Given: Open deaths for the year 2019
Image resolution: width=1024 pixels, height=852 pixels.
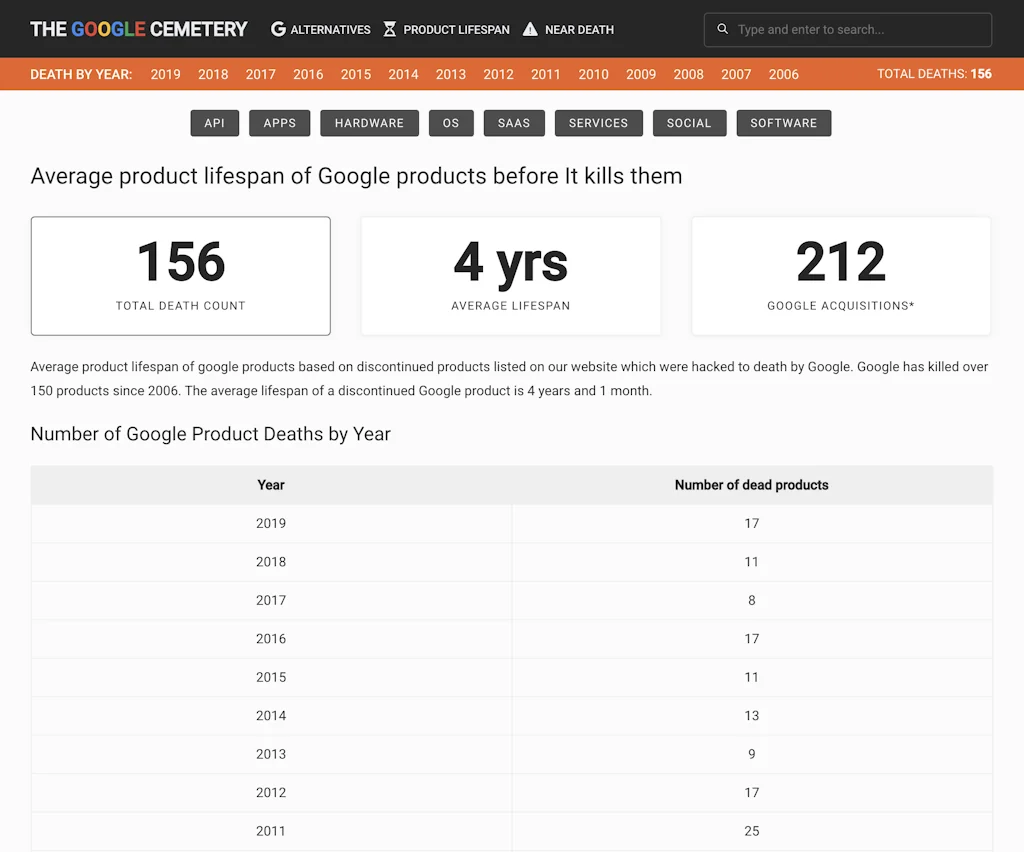Looking at the screenshot, I should coord(165,74).
